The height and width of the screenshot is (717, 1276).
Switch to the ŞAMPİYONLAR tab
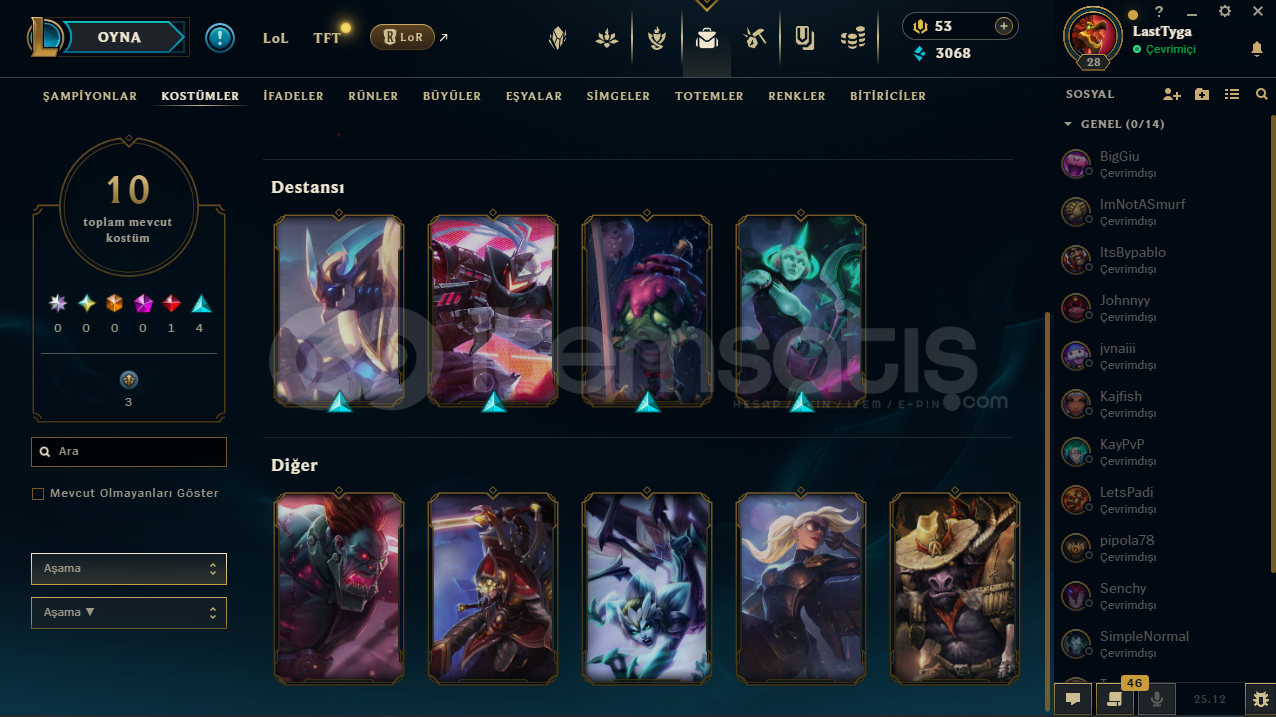[x=90, y=96]
